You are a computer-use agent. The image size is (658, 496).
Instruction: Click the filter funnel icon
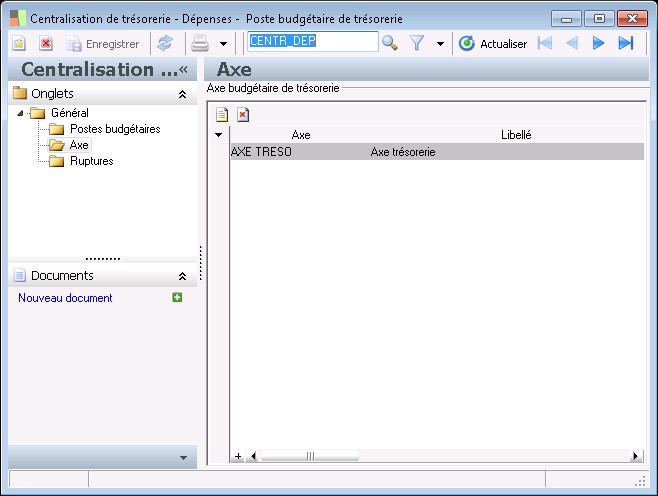point(417,43)
